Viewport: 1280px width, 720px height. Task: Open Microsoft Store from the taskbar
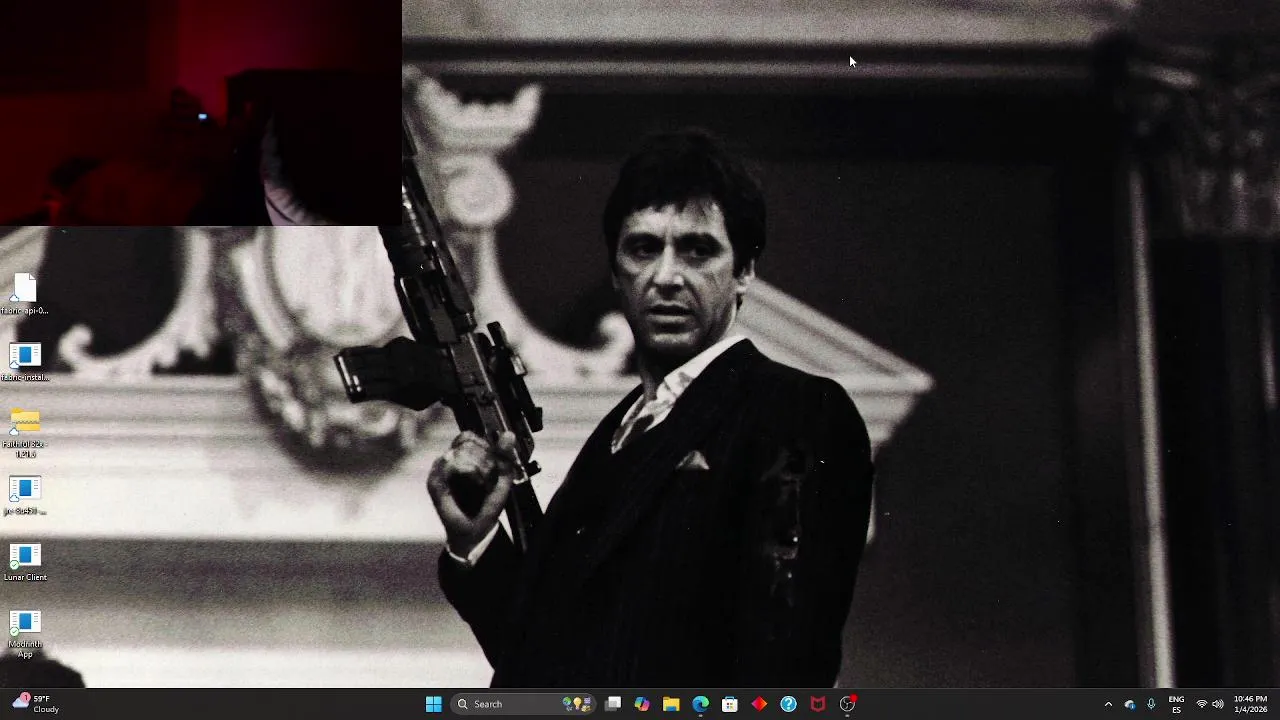point(730,704)
